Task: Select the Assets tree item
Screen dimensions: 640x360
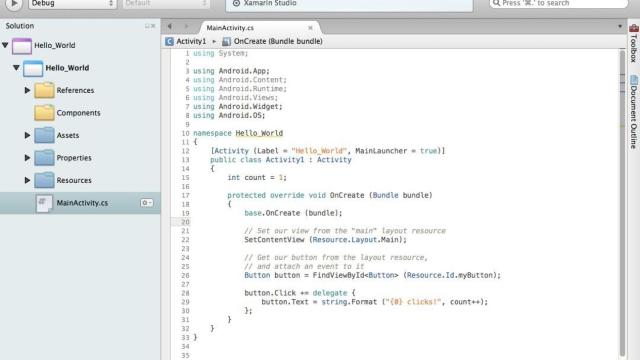Action: [68, 135]
